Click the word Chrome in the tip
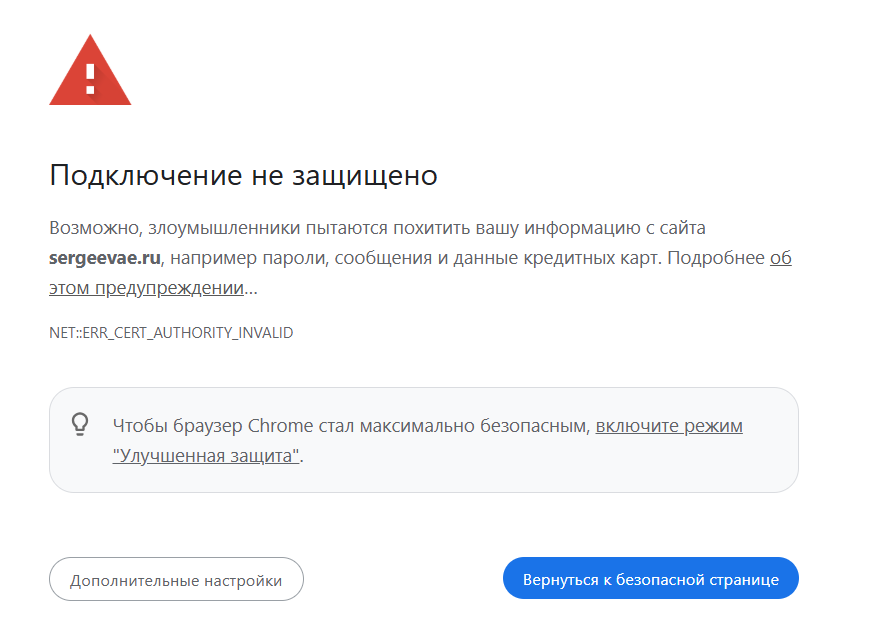The width and height of the screenshot is (870, 630). coord(280,426)
